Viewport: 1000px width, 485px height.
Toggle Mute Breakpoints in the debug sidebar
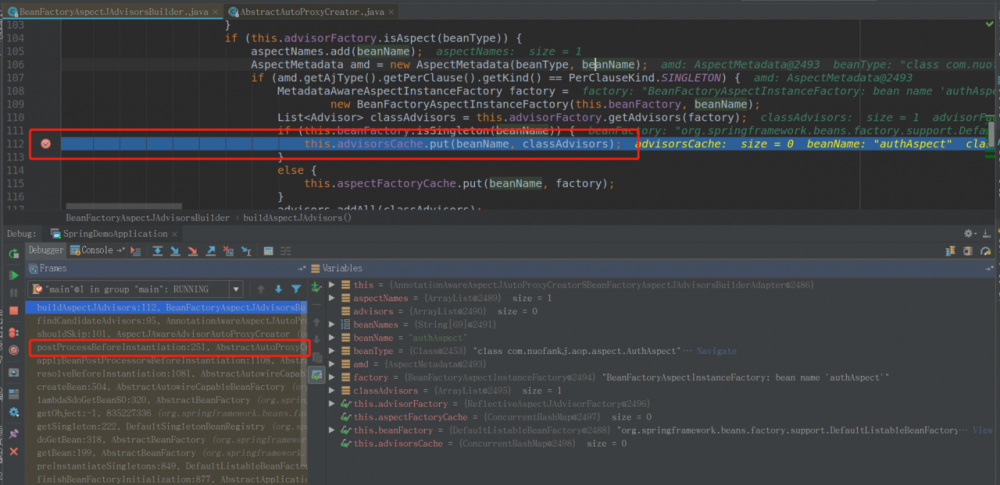(x=13, y=350)
